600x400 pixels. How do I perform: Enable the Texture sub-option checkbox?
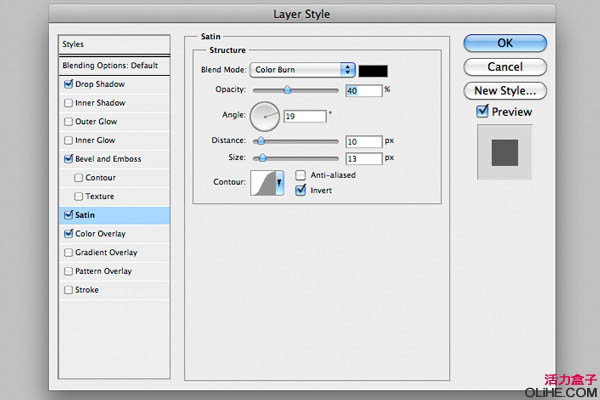point(78,196)
